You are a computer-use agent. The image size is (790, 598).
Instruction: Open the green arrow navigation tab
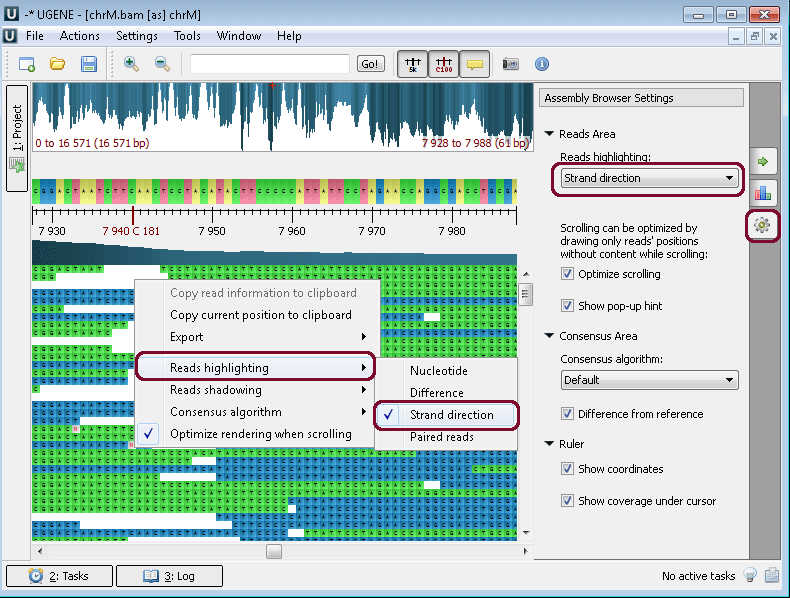[x=763, y=161]
